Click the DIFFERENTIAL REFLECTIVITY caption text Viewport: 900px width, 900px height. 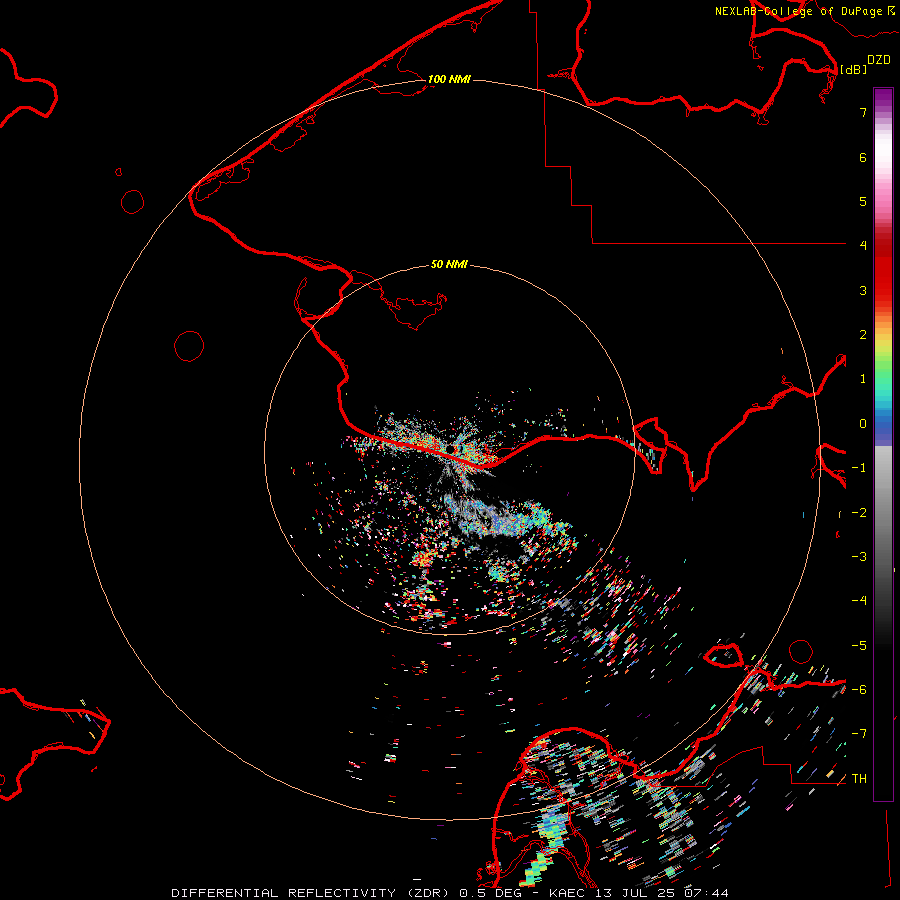[284, 893]
